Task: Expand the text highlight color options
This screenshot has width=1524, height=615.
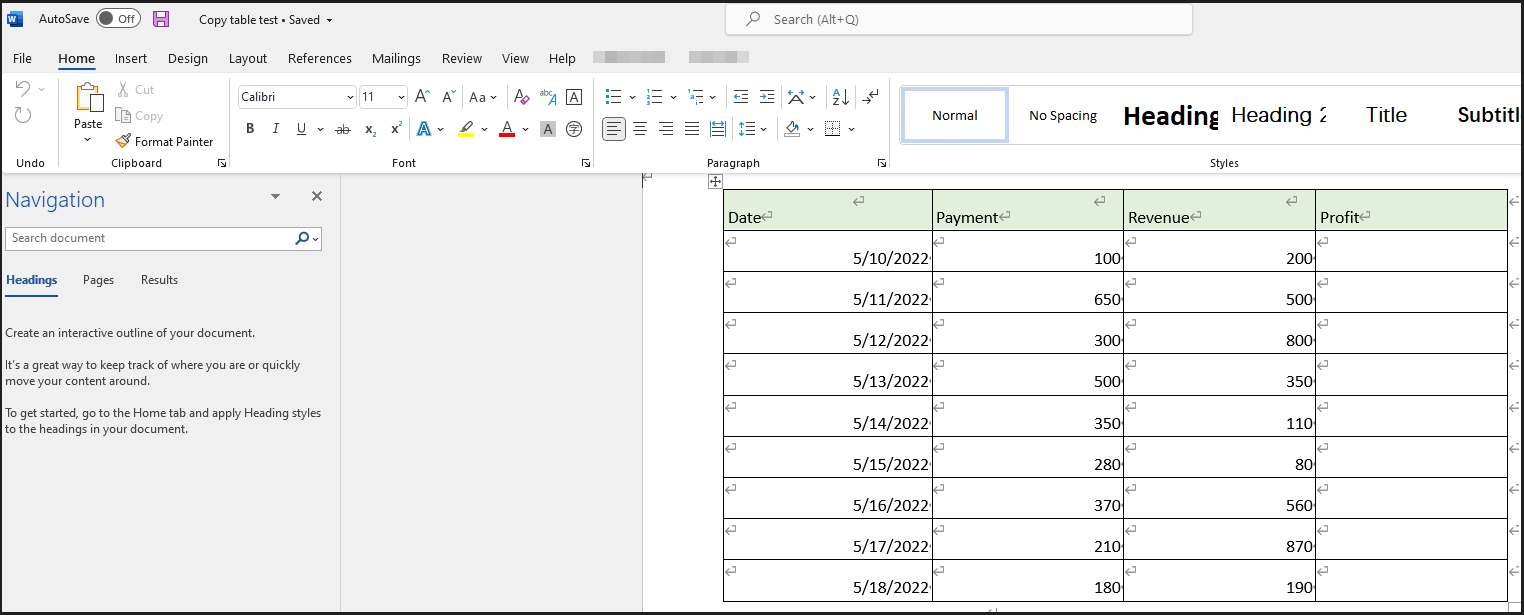Action: click(x=483, y=129)
